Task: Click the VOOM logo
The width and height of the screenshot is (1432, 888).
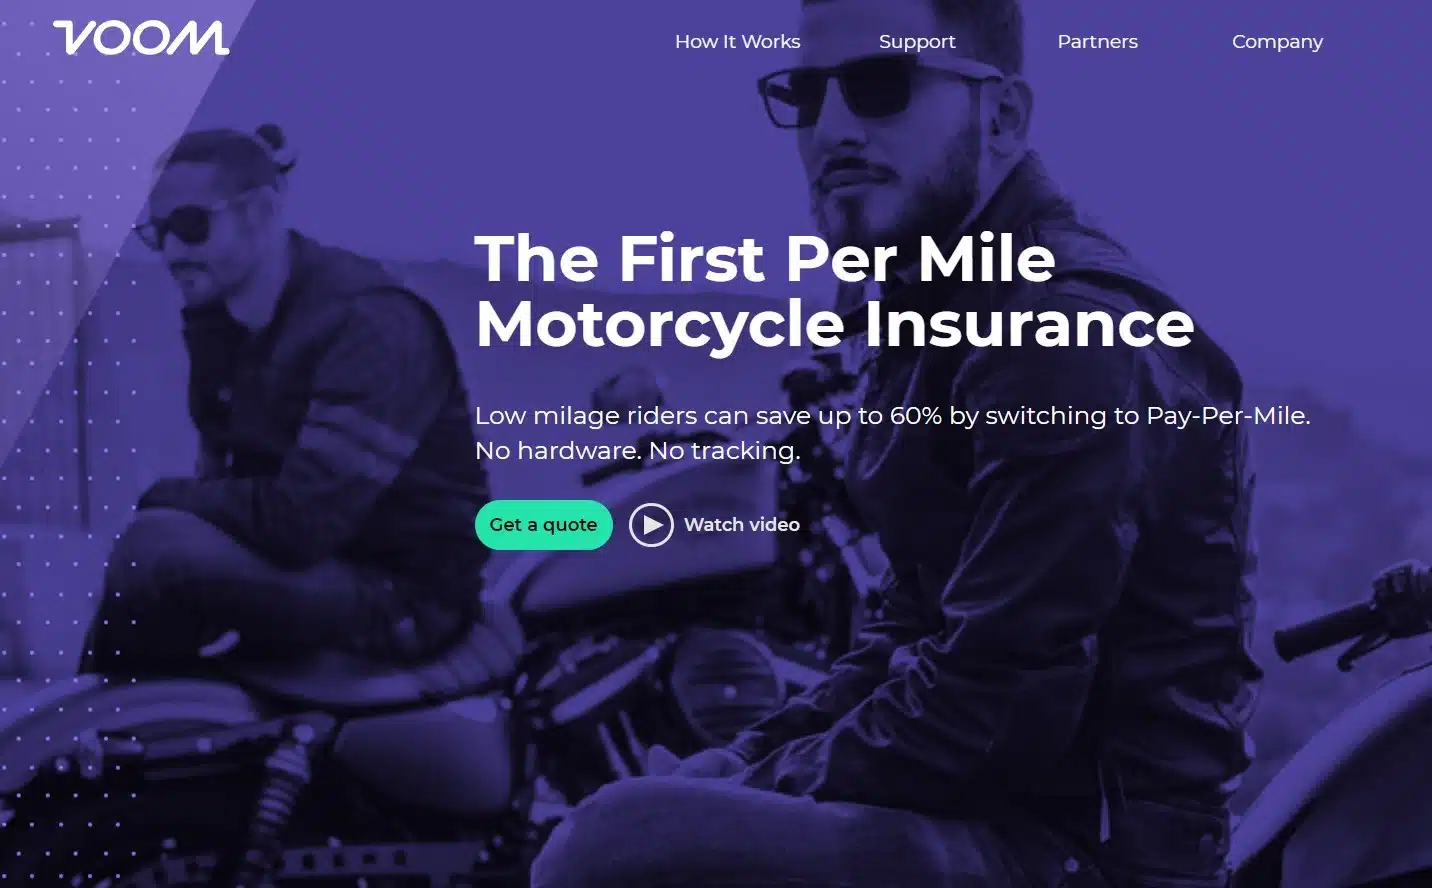Action: pos(141,38)
